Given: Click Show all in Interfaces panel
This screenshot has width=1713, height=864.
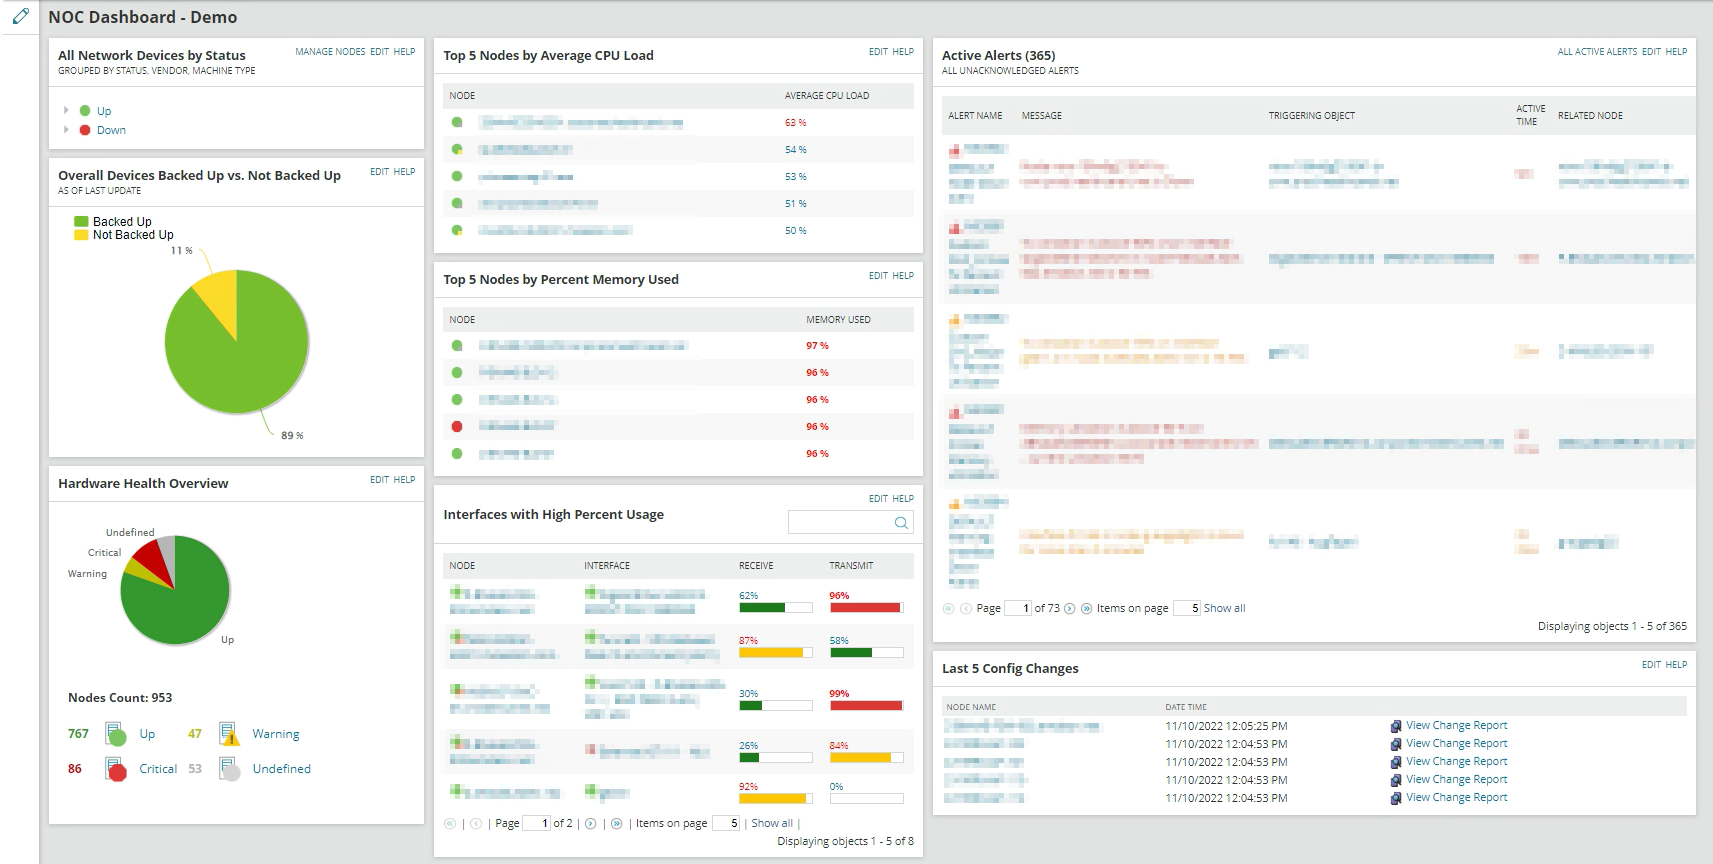Looking at the screenshot, I should click(x=772, y=824).
